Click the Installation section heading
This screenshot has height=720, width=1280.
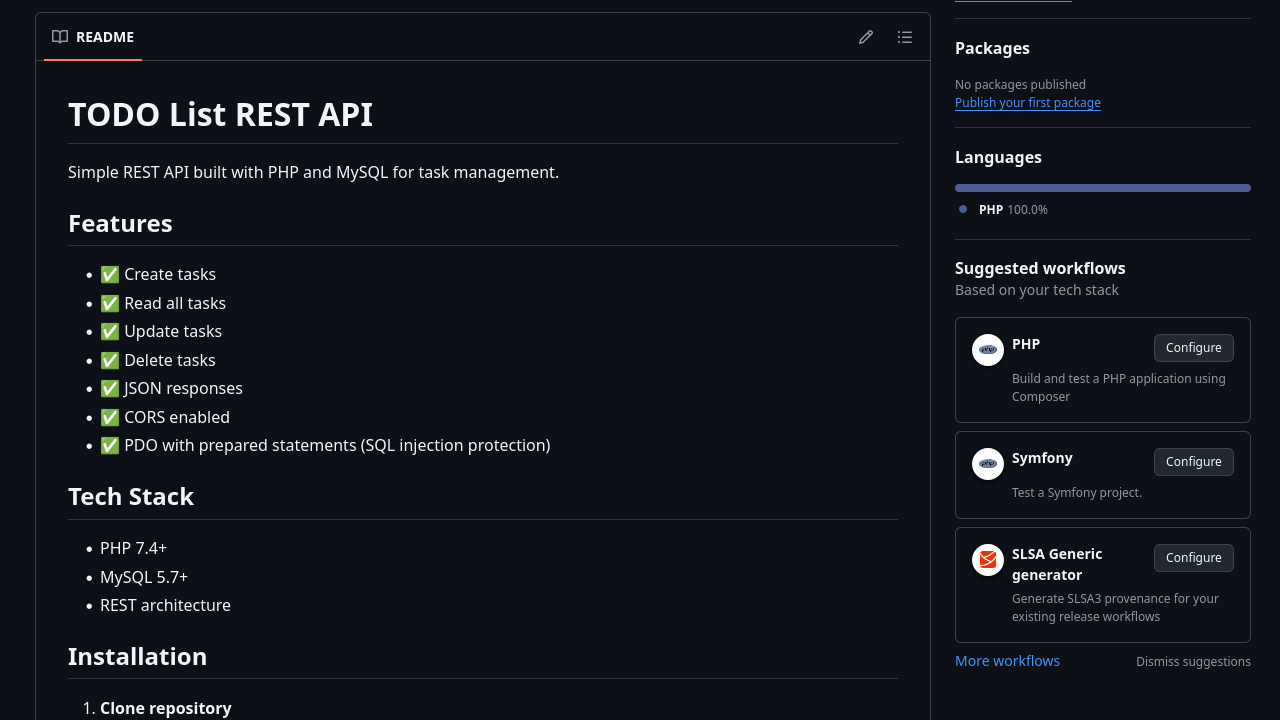pyautogui.click(x=137, y=657)
